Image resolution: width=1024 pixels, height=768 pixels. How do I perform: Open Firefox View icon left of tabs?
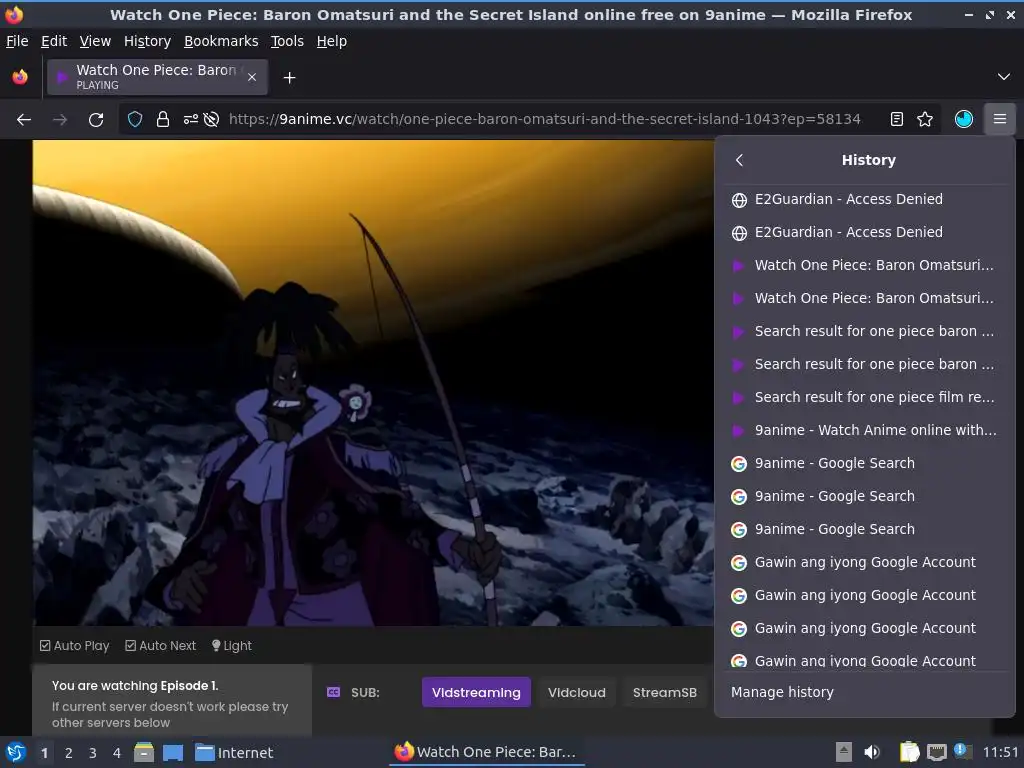[x=20, y=77]
